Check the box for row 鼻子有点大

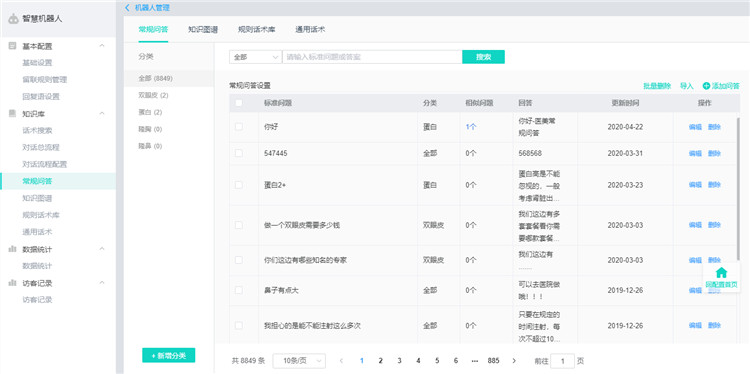pyautogui.click(x=239, y=290)
